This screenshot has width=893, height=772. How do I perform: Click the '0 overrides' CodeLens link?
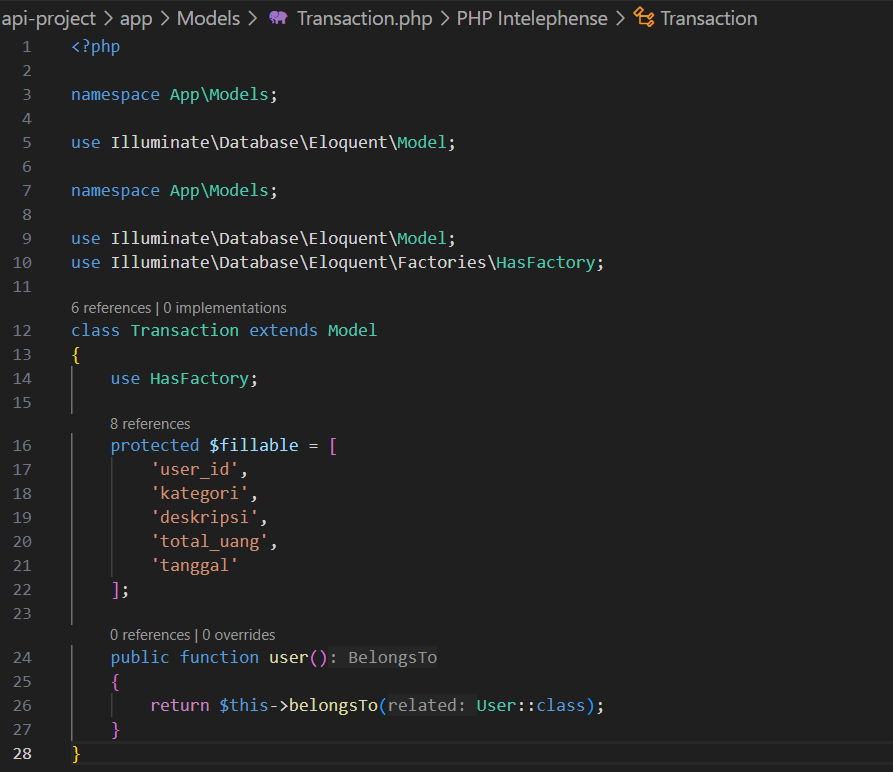tap(238, 635)
